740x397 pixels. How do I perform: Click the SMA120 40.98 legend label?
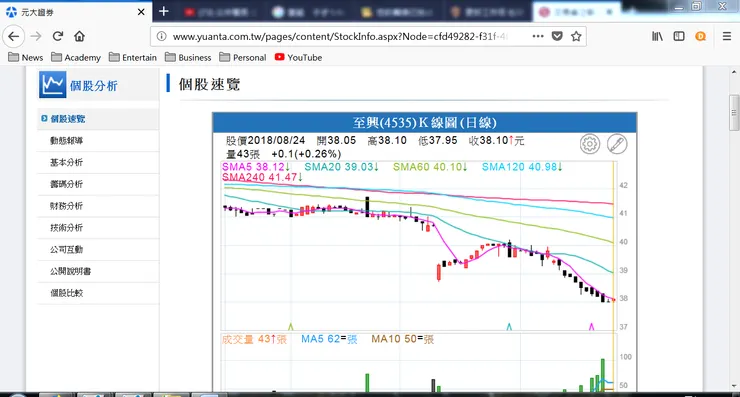[522, 167]
